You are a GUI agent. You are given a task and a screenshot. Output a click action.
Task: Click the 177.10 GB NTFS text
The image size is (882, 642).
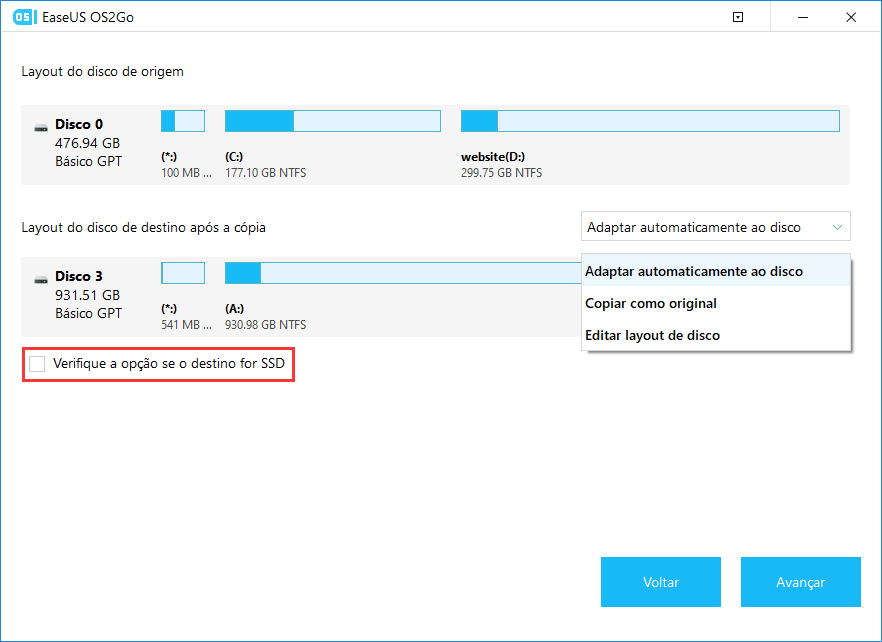(266, 173)
